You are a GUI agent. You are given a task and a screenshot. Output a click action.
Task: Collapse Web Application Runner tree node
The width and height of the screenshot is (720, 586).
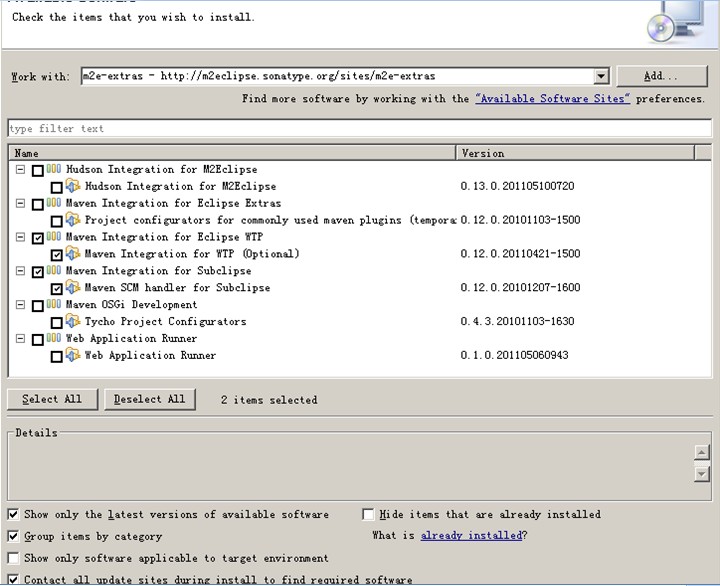20,338
